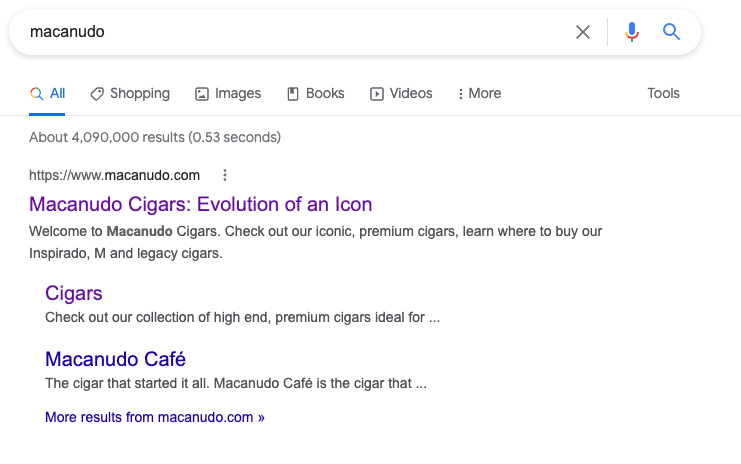Open the Cigars sitelink

(74, 293)
